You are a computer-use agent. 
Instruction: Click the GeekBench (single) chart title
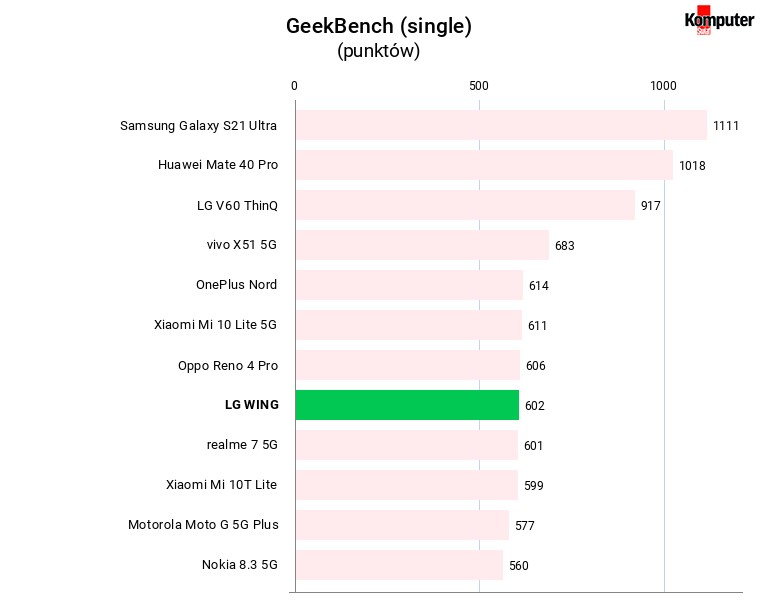click(x=379, y=26)
